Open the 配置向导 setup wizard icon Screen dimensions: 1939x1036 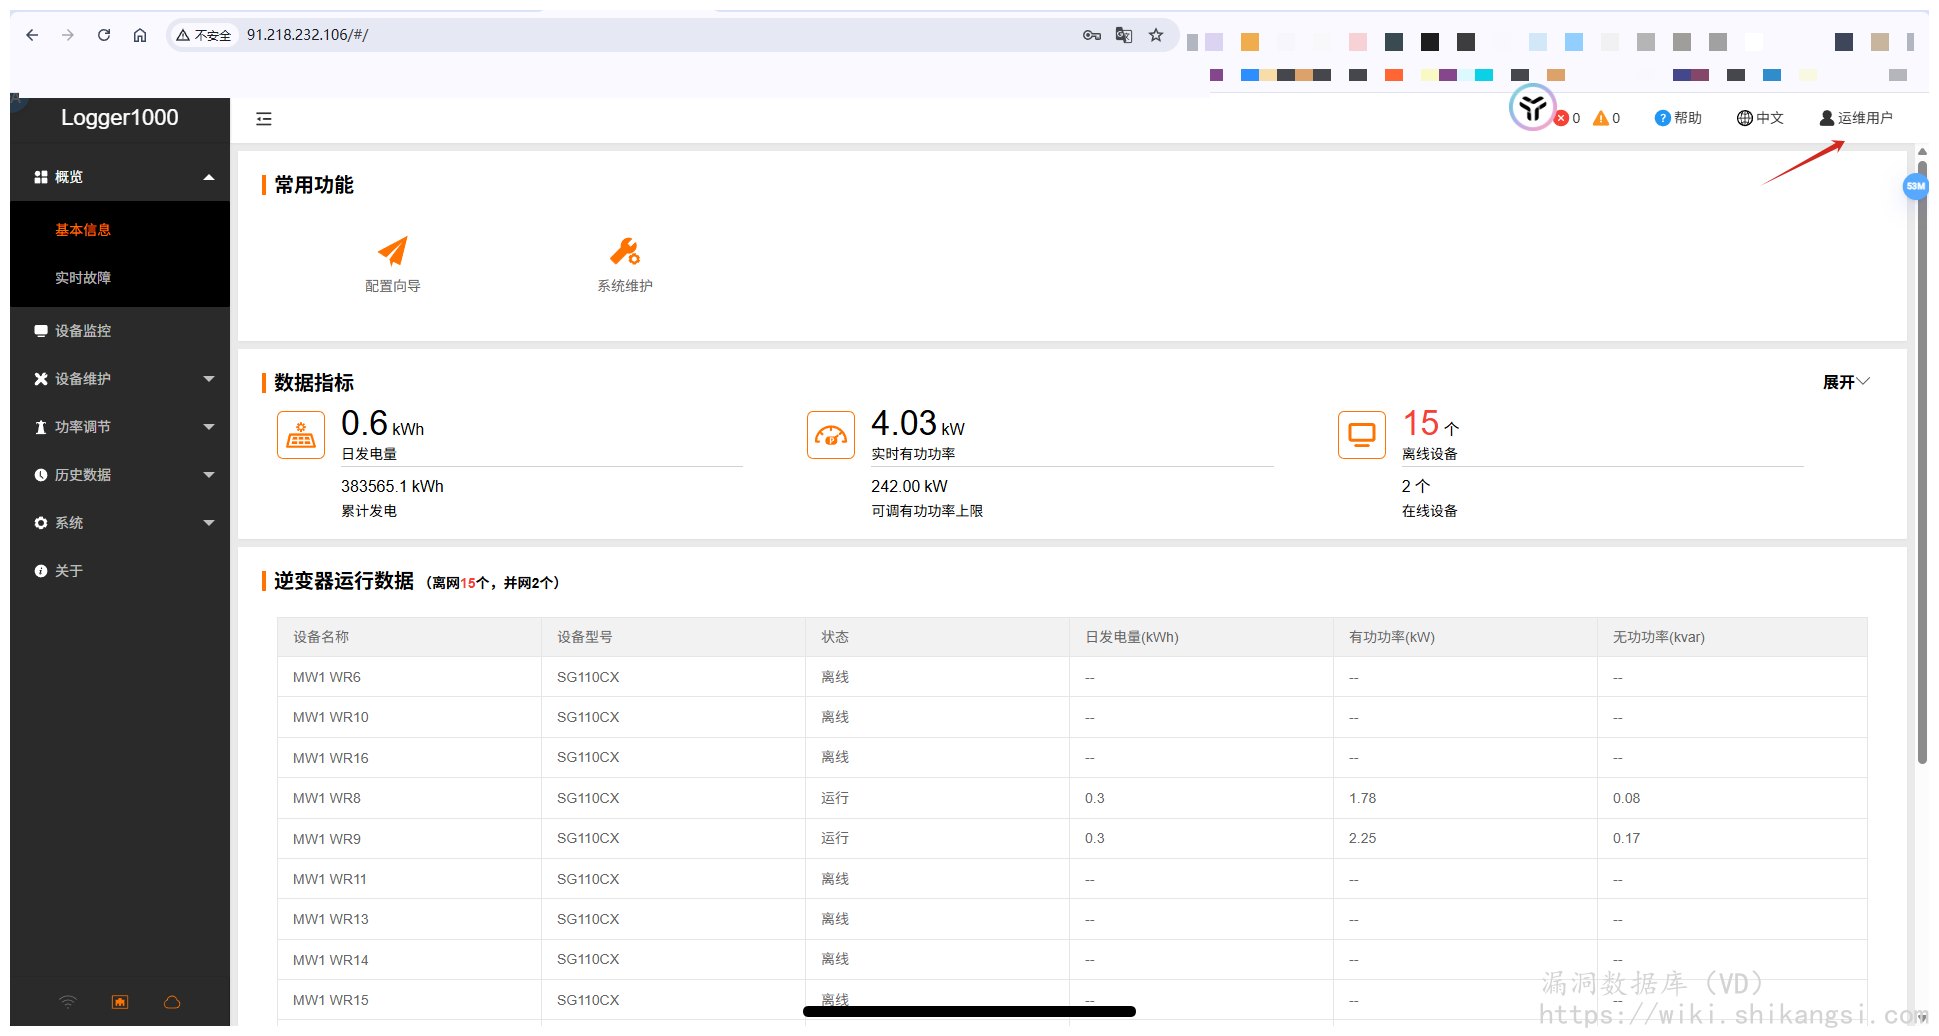(393, 251)
